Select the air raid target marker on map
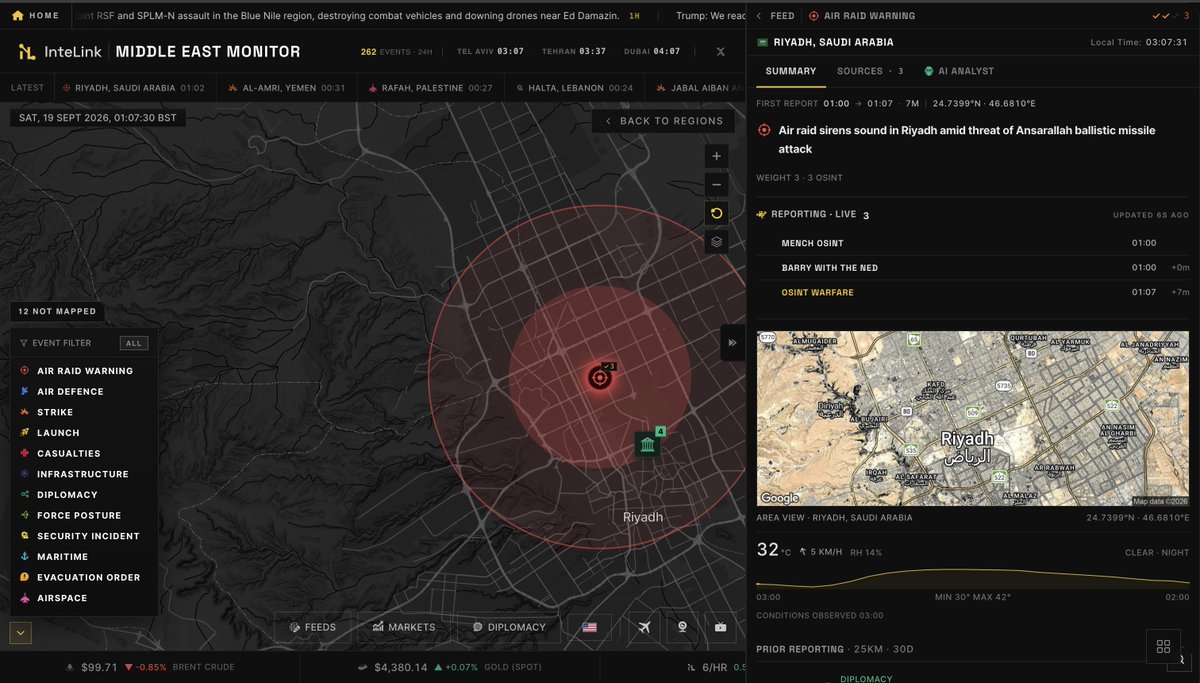Image resolution: width=1200 pixels, height=683 pixels. (x=599, y=377)
